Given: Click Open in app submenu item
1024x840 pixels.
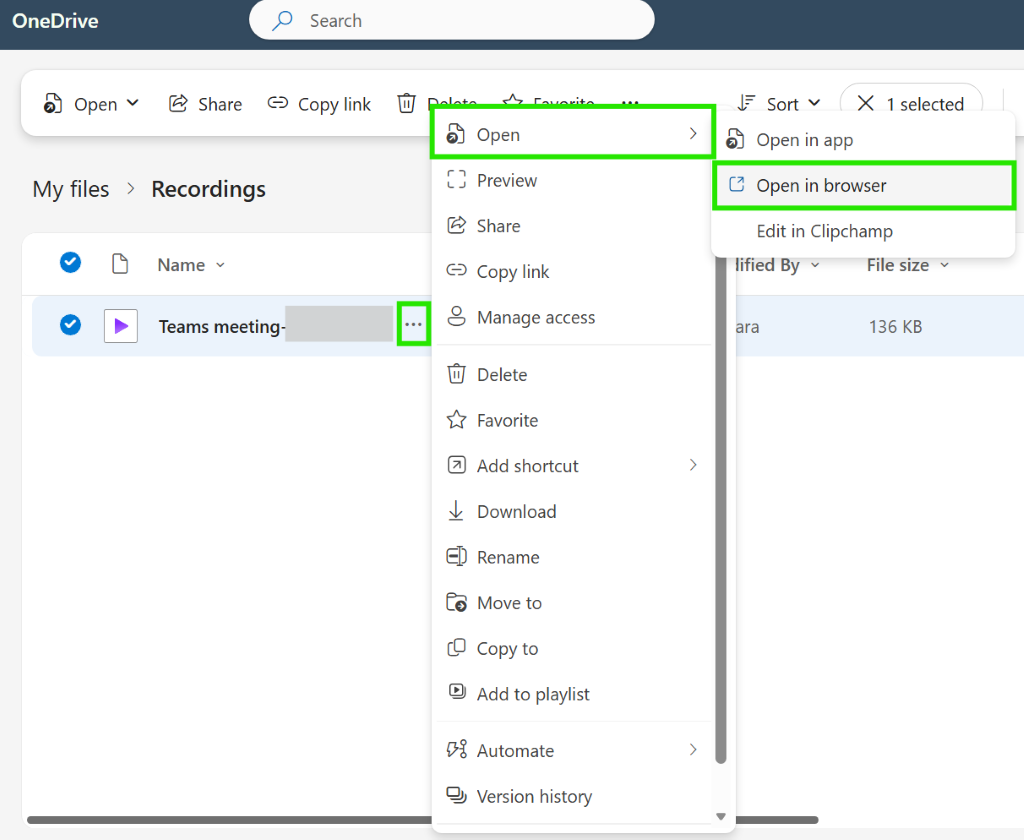Looking at the screenshot, I should 863,140.
